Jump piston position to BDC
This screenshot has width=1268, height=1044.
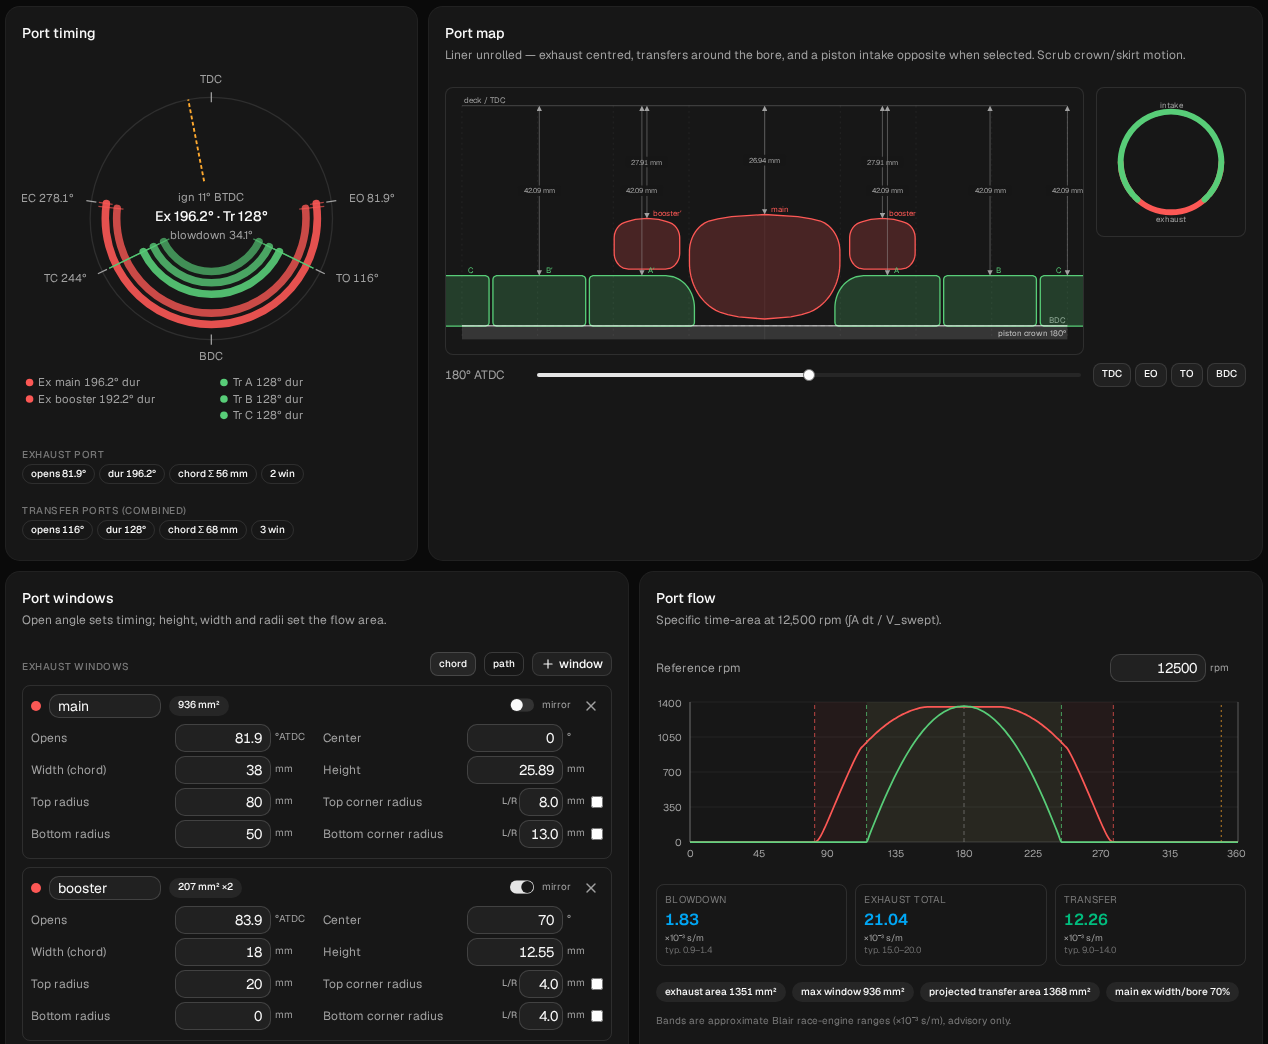[x=1226, y=374]
